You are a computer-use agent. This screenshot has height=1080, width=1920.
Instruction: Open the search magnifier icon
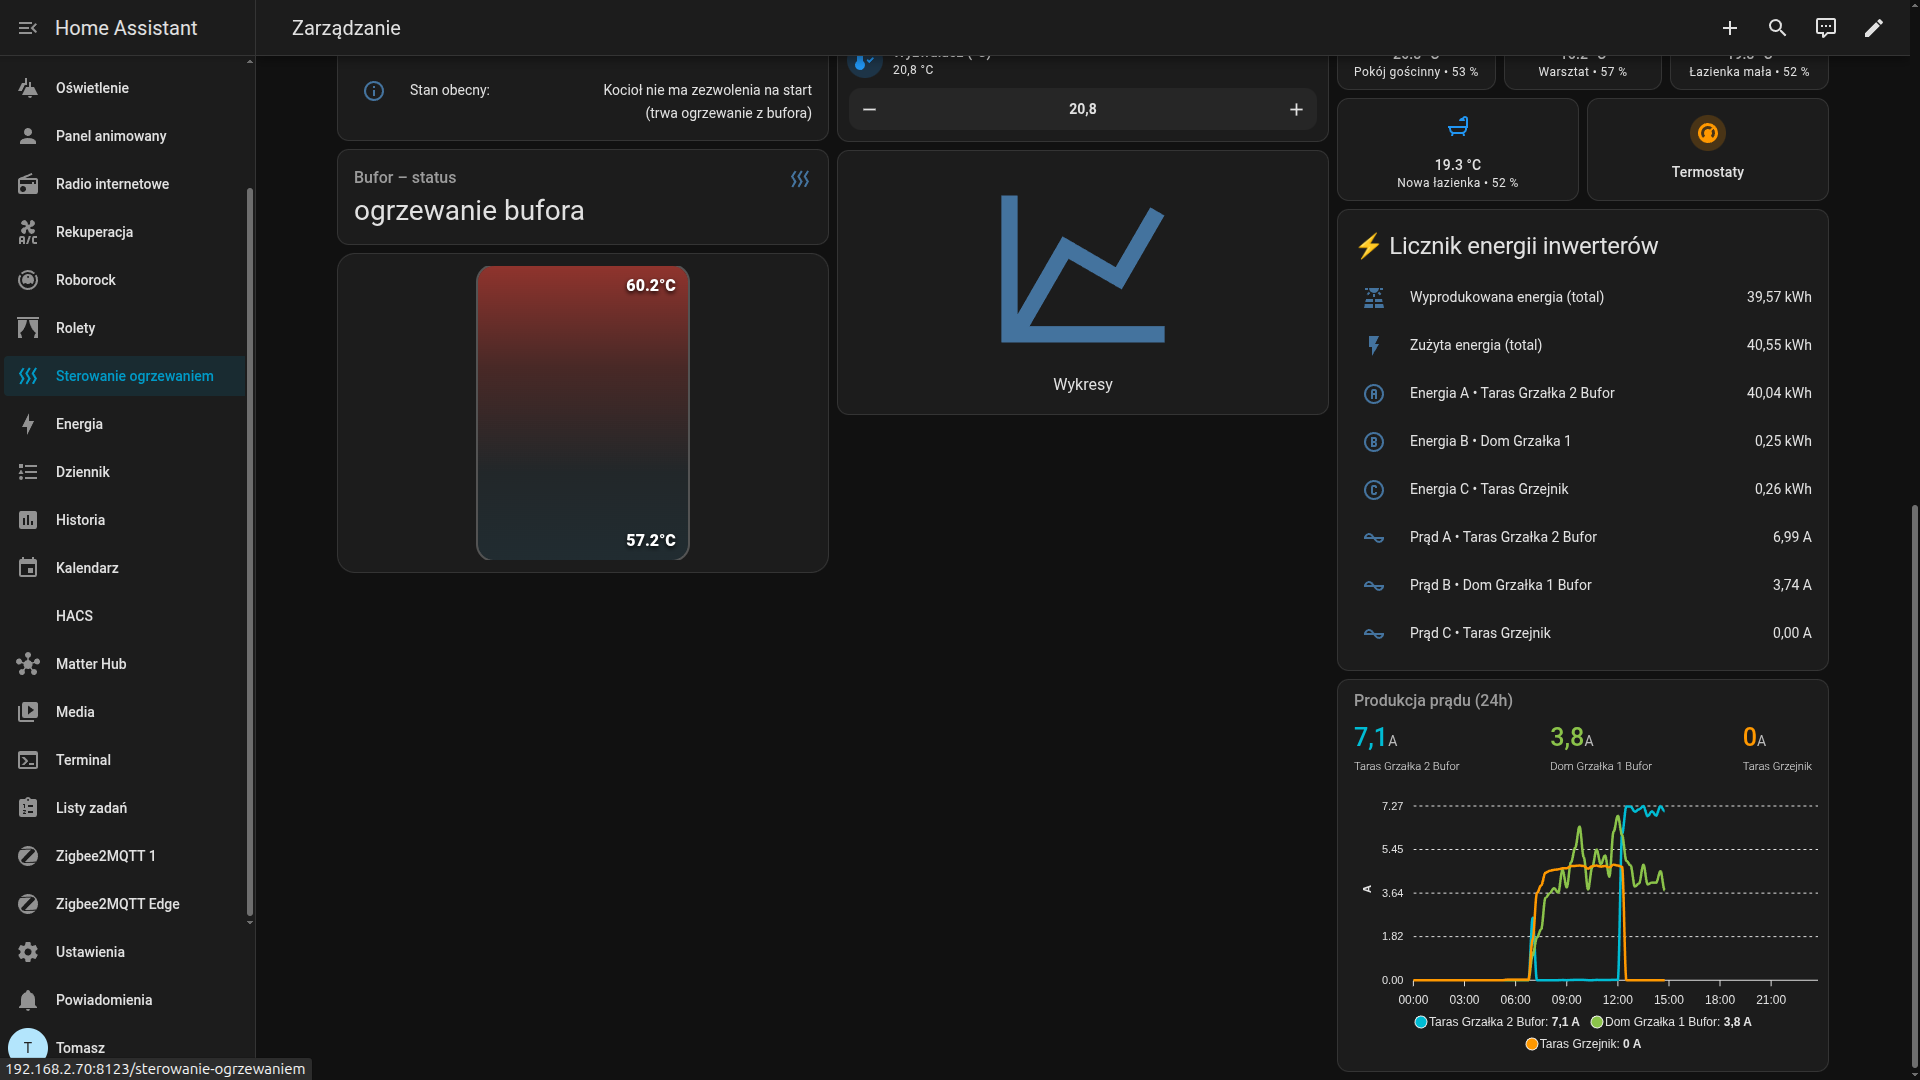coord(1777,28)
